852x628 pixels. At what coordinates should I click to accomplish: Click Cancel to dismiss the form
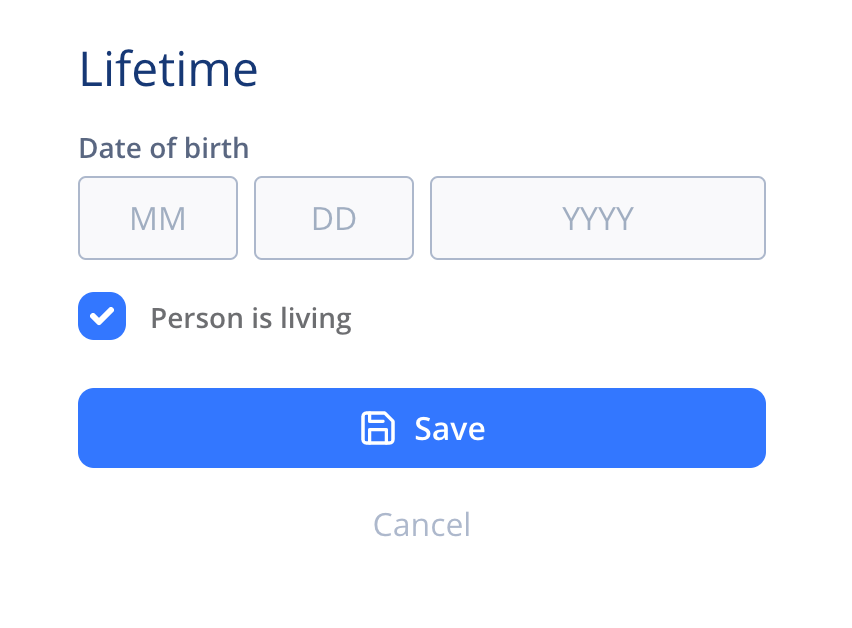(421, 524)
